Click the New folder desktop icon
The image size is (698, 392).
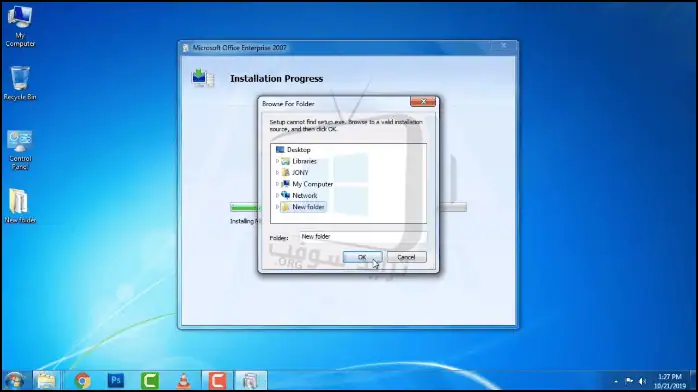20,206
